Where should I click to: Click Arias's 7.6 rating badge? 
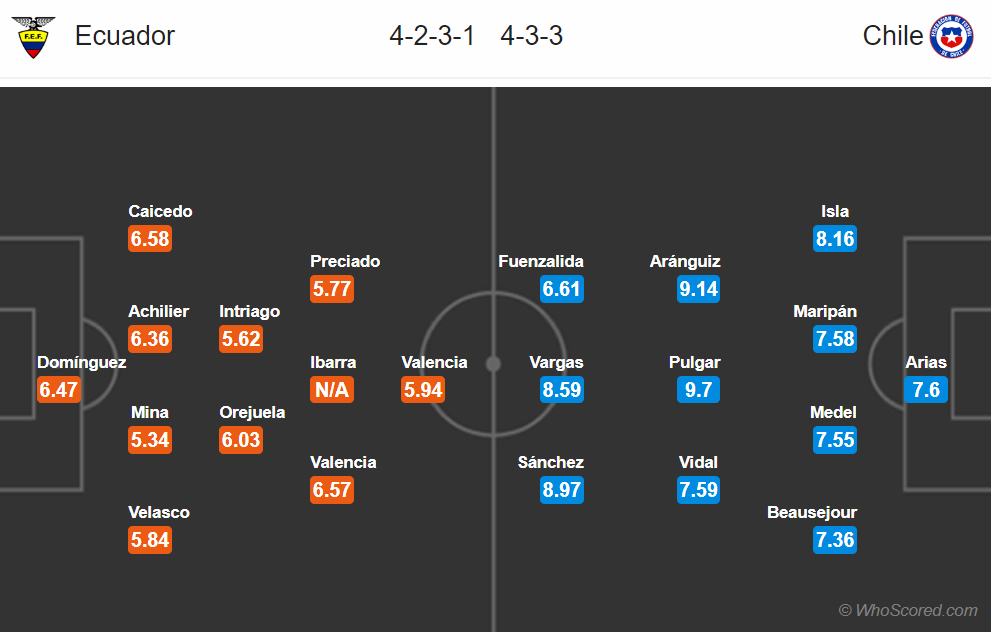[926, 389]
